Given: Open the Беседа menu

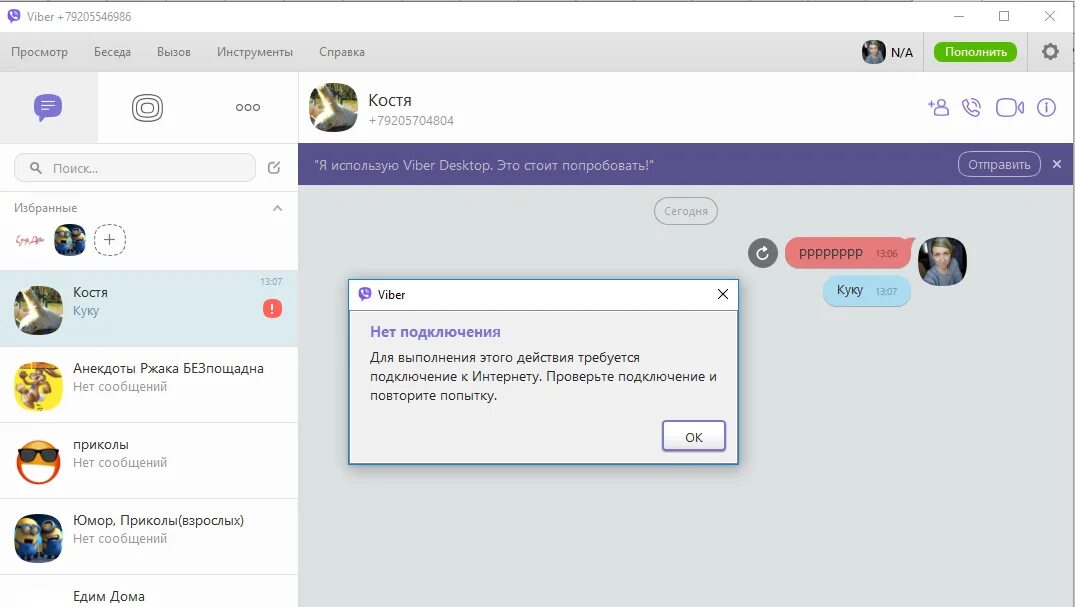Looking at the screenshot, I should tap(112, 52).
